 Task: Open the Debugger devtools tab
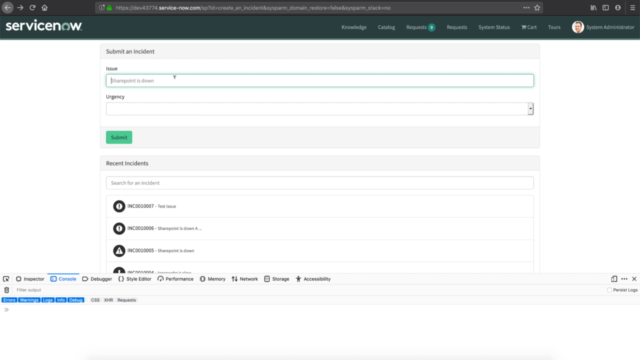[x=97, y=279]
